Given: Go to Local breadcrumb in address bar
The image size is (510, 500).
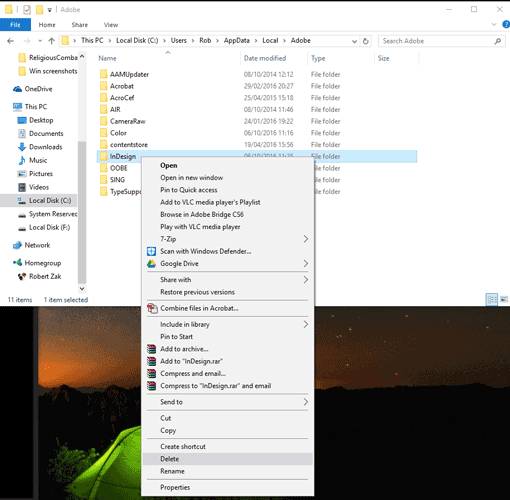Looking at the screenshot, I should coord(270,41).
